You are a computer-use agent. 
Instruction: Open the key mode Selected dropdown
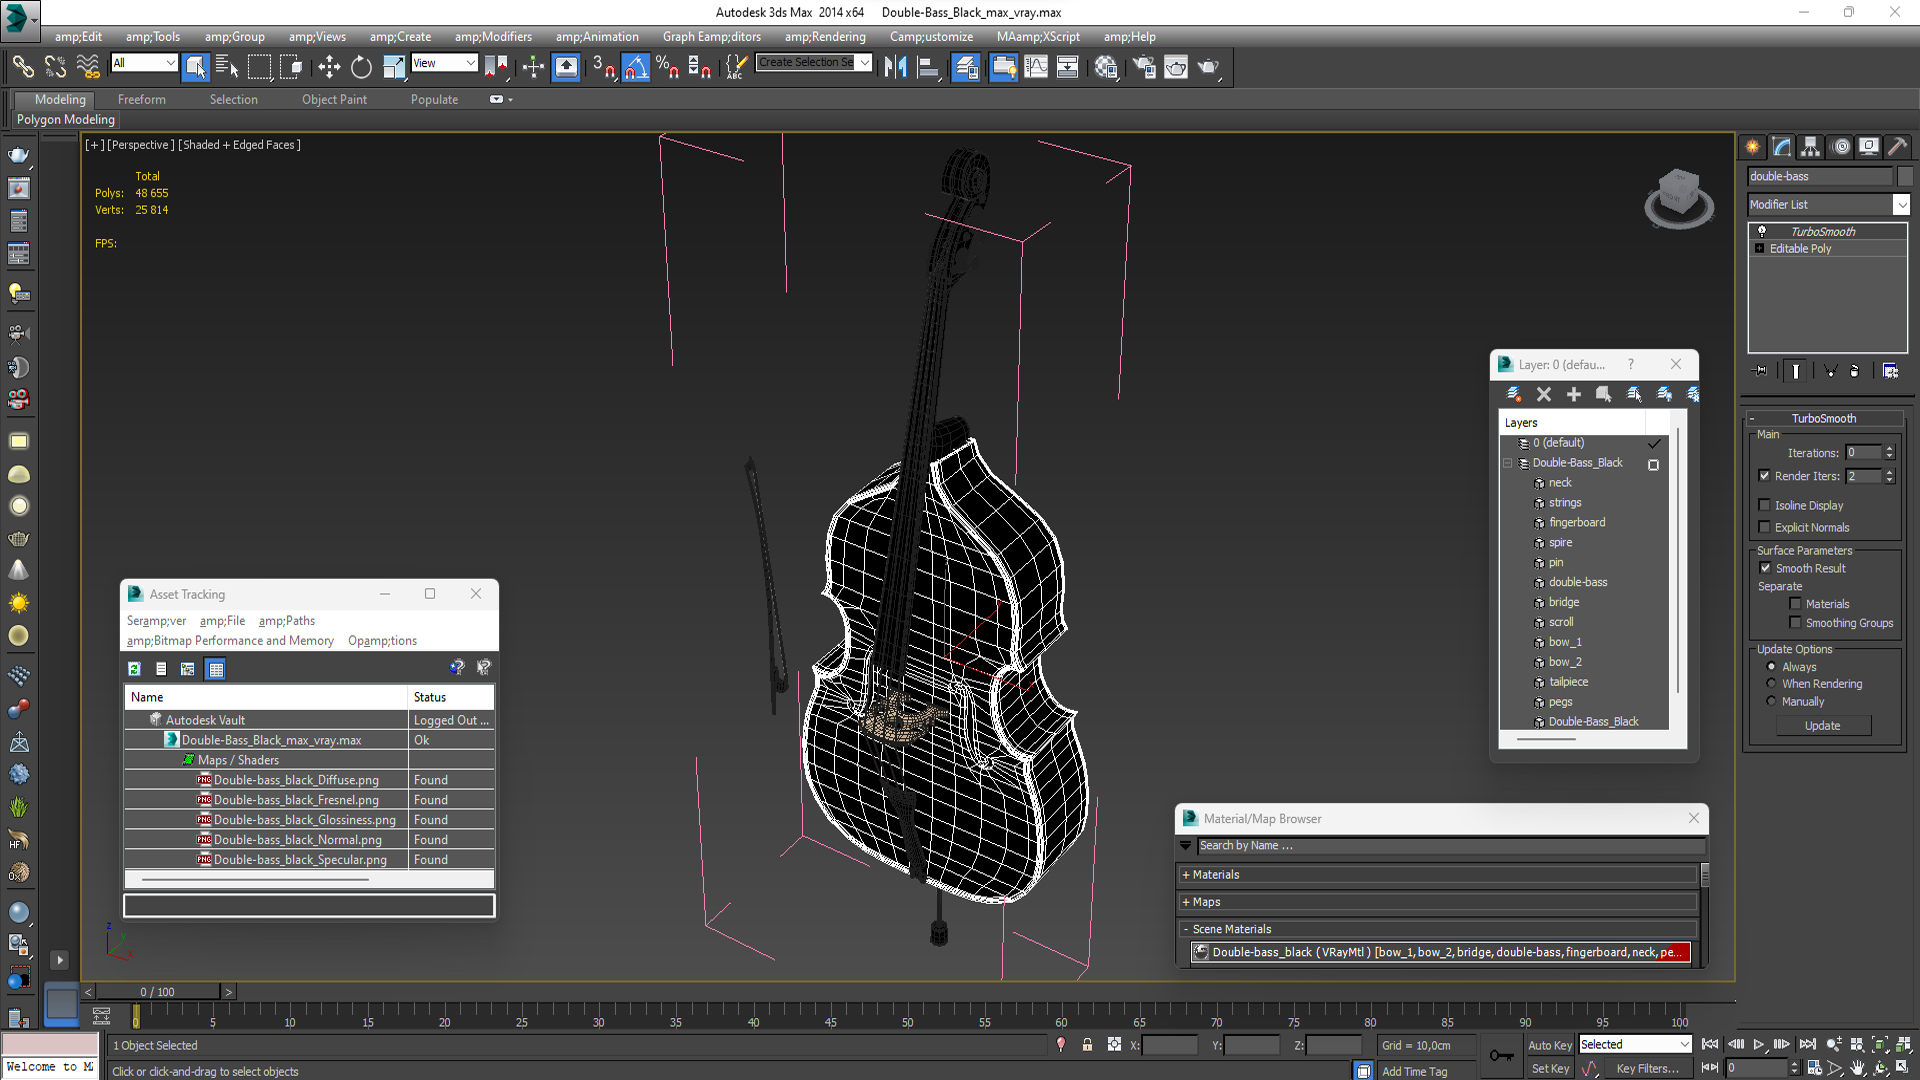(x=1635, y=1044)
